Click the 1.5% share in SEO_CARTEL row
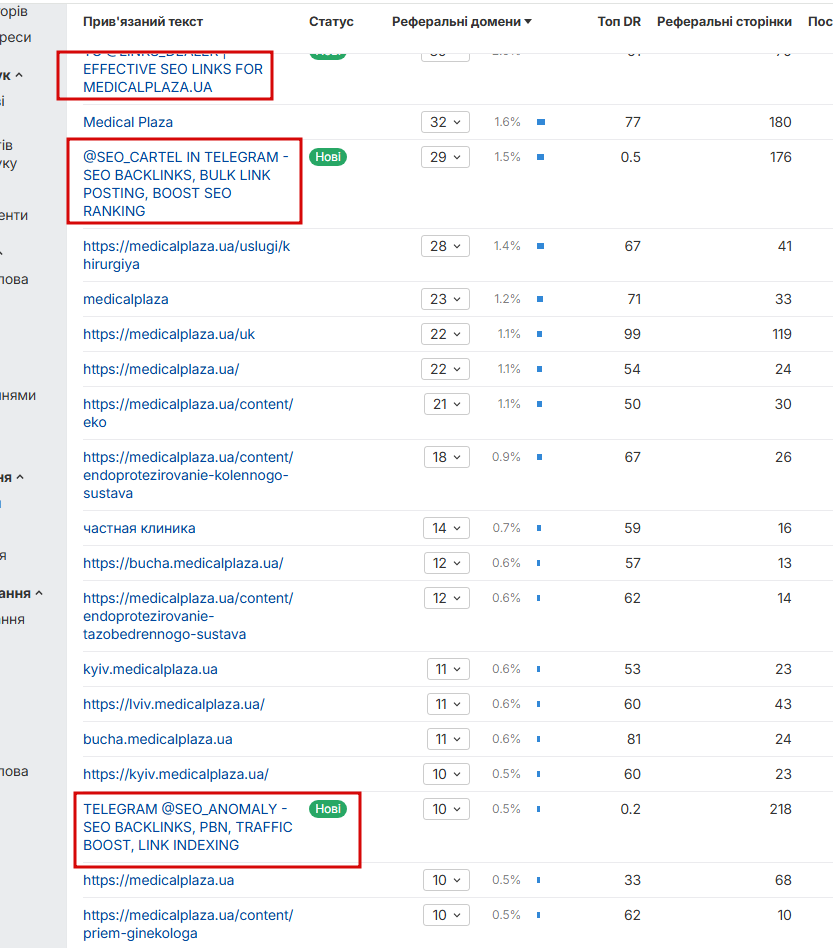The image size is (833, 948). [x=507, y=157]
